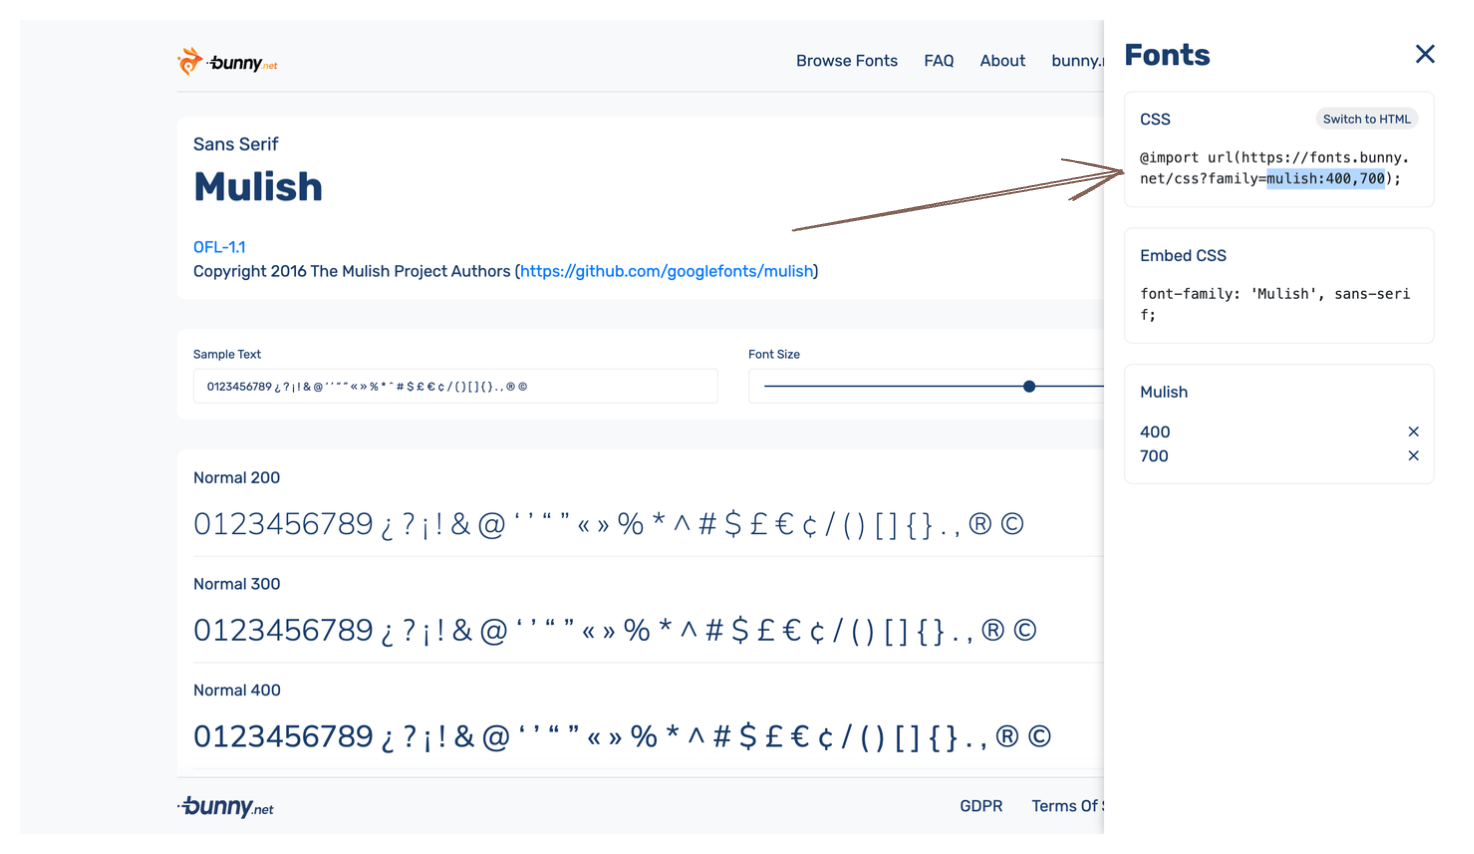Image resolution: width=1474 pixels, height=854 pixels.
Task: Click the bunny.net logo in the footer
Action: [x=225, y=806]
